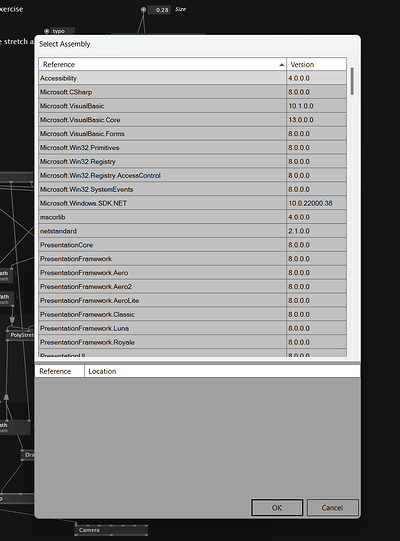Click the Size value 0.28 field

(x=159, y=10)
